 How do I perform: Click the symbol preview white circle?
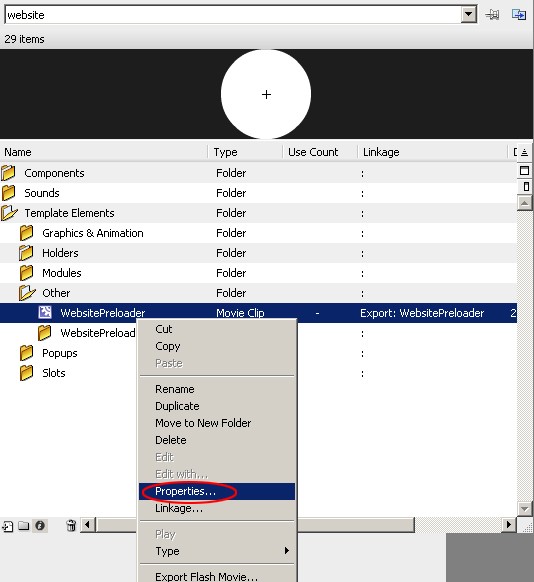[x=266, y=94]
